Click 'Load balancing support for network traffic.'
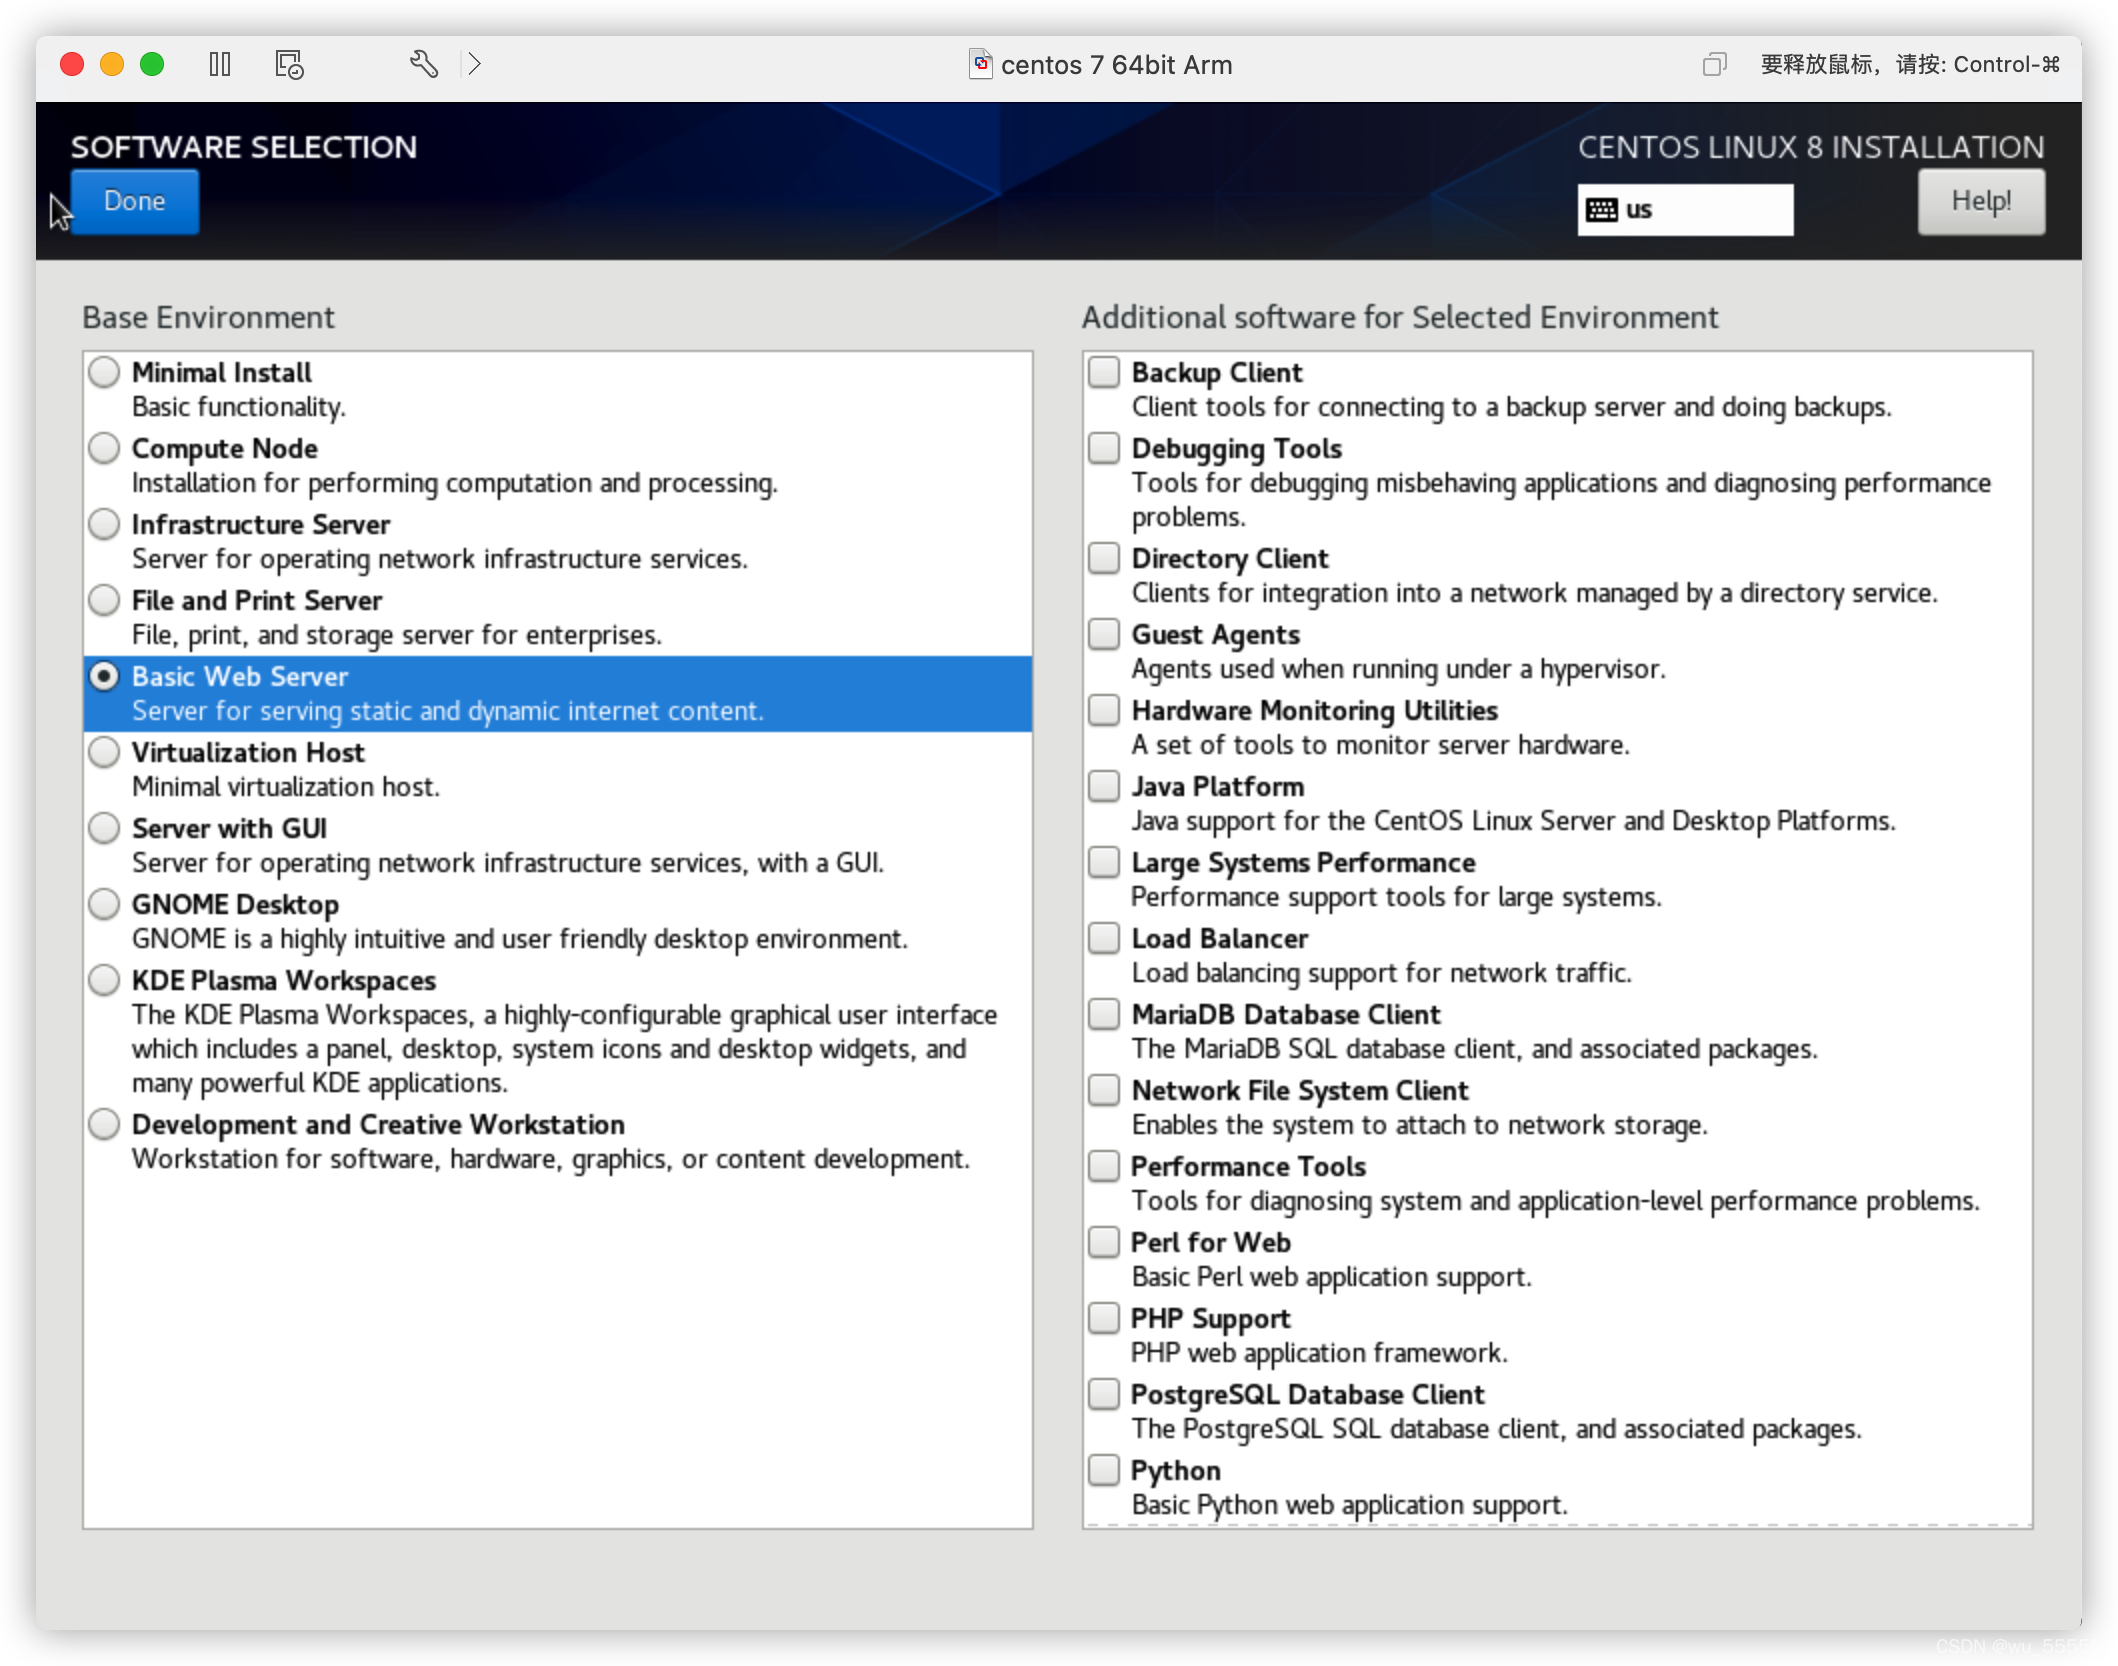Viewport: 2118px width, 1666px height. click(x=1381, y=973)
